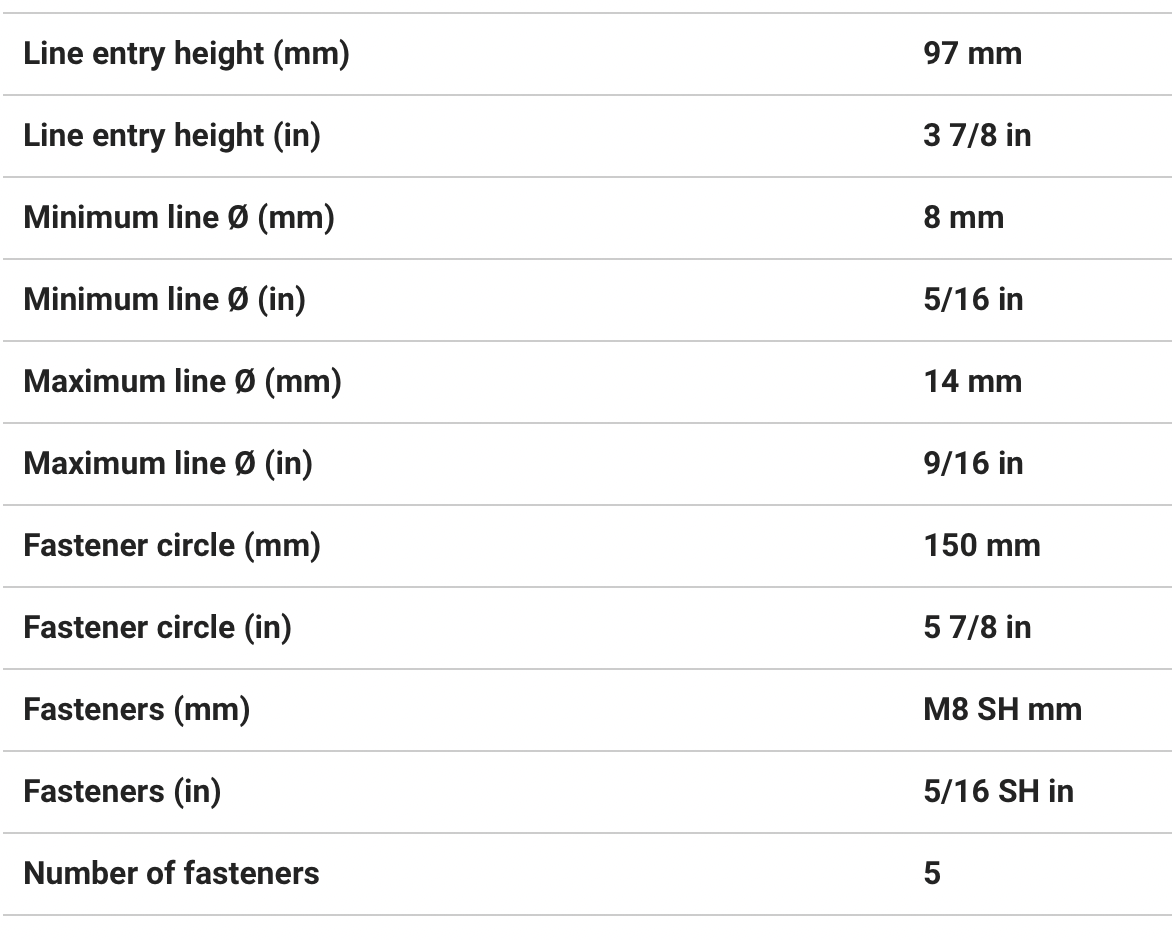Click the "Fasteners (mm)" label
The image size is (1172, 940).
[x=136, y=710]
